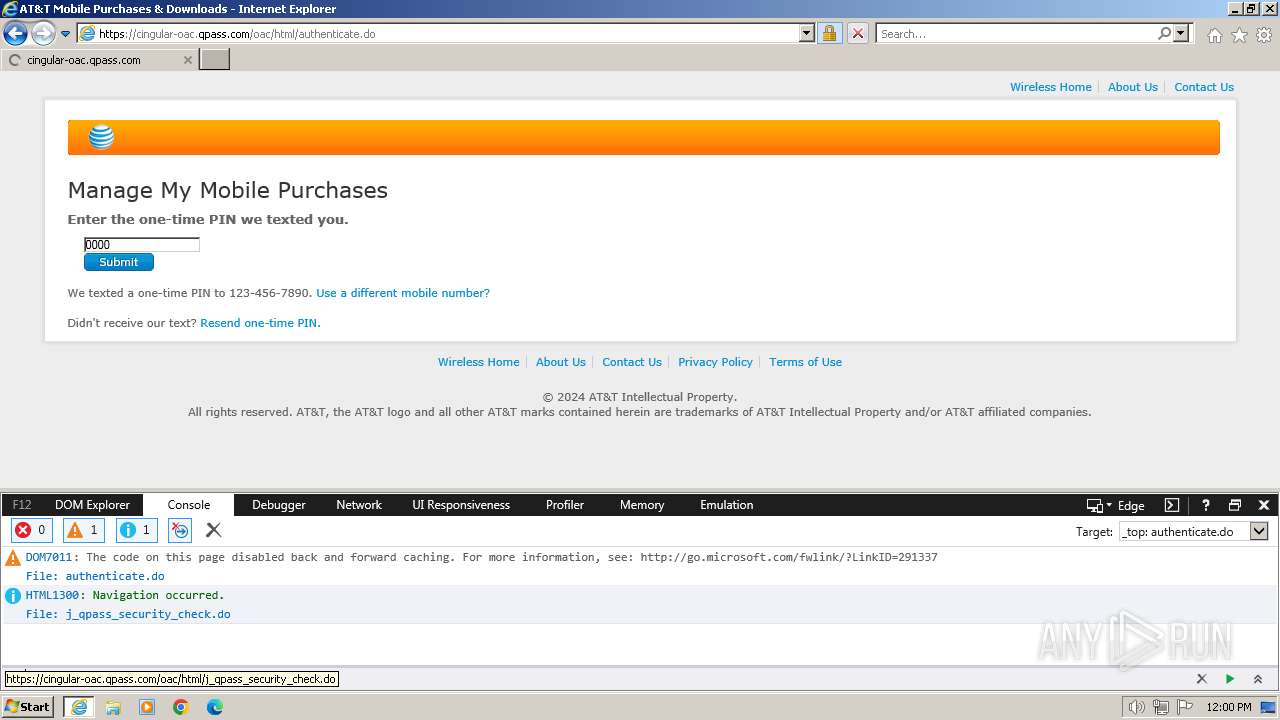This screenshot has height=720, width=1280.
Task: Switch to UI Responsiveness tab
Action: tap(461, 505)
